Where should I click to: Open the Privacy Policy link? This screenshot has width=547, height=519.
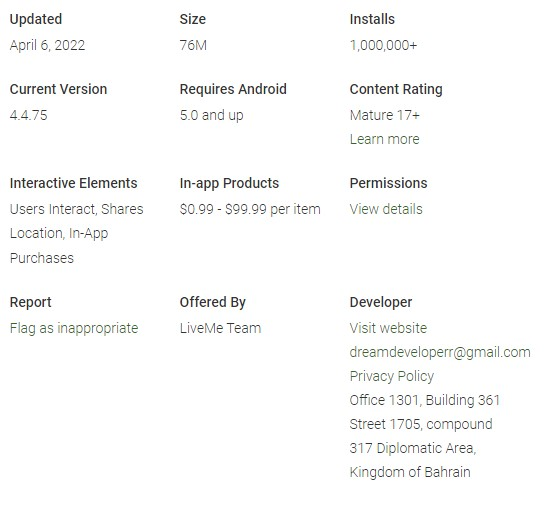pos(392,376)
